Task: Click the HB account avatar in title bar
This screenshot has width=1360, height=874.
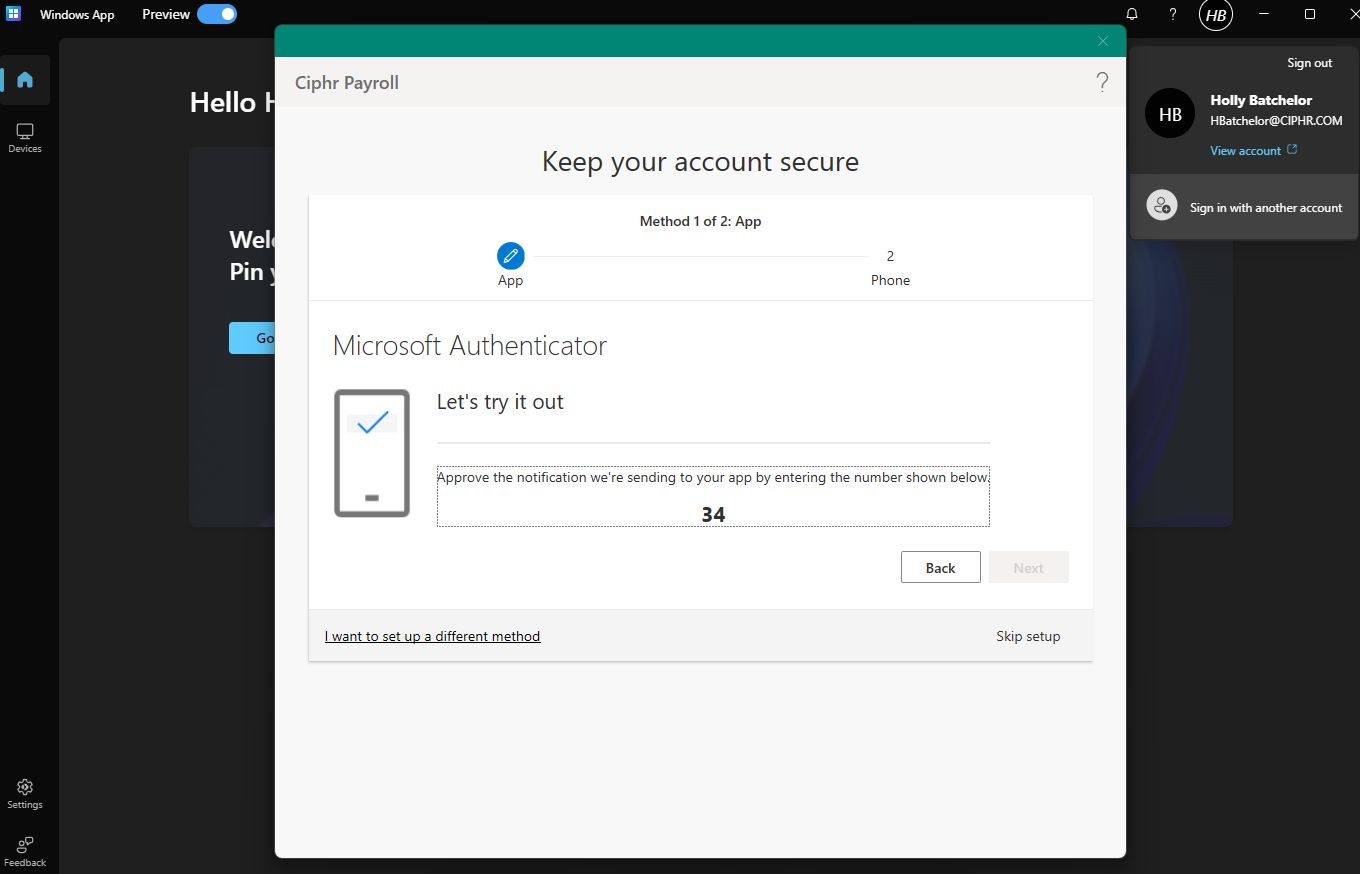Action: pos(1216,15)
